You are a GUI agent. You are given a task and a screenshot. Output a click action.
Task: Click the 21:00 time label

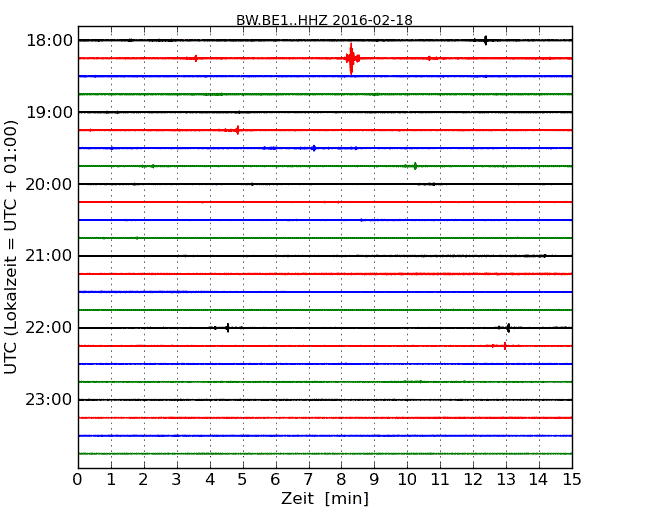tap(49, 256)
